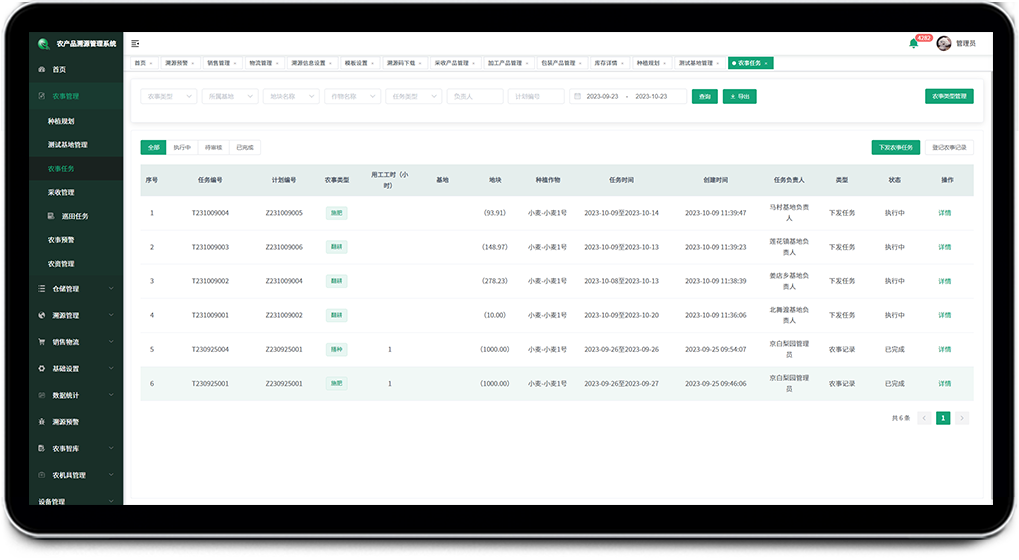Open 详情 for task T230925001
This screenshot has height=560, width=1019.
click(x=944, y=384)
